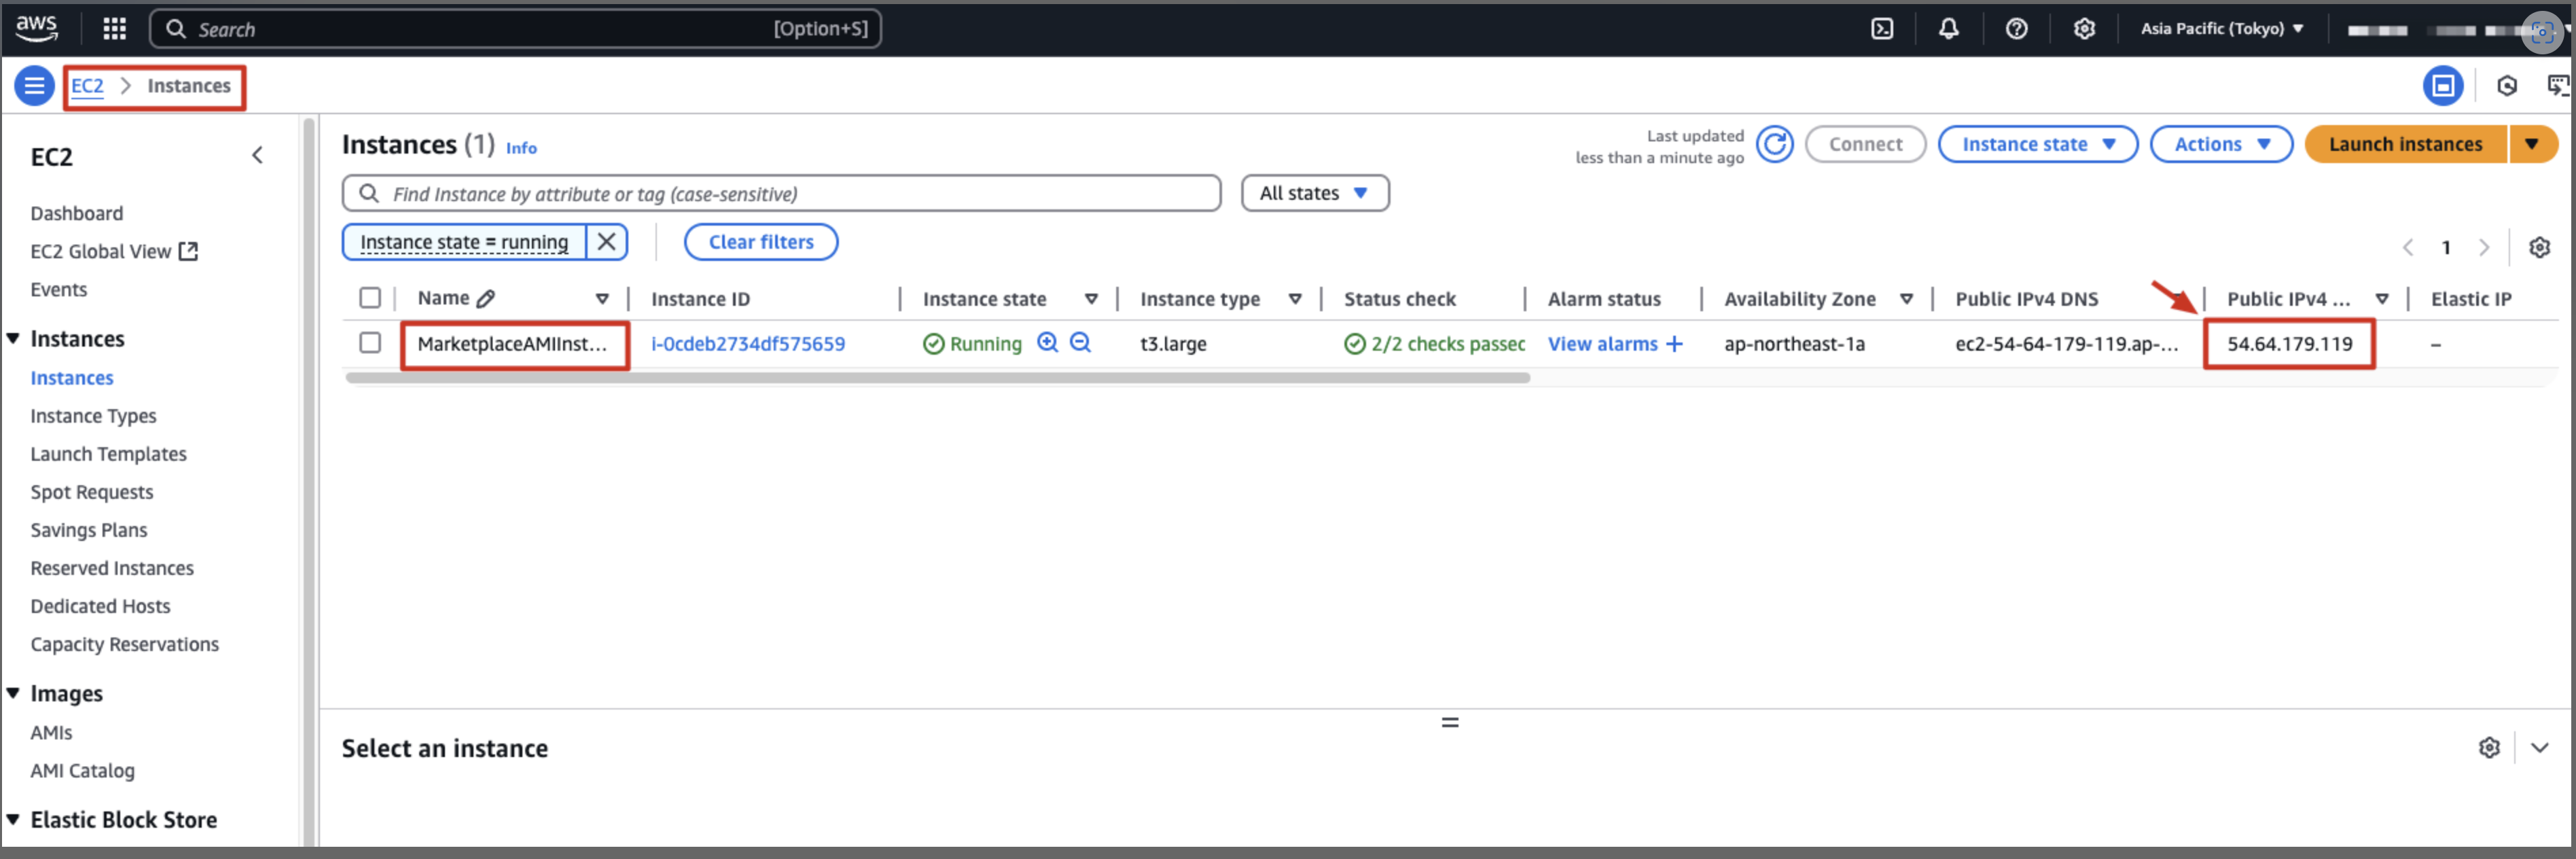
Task: Open the notifications bell
Action: (x=1948, y=29)
